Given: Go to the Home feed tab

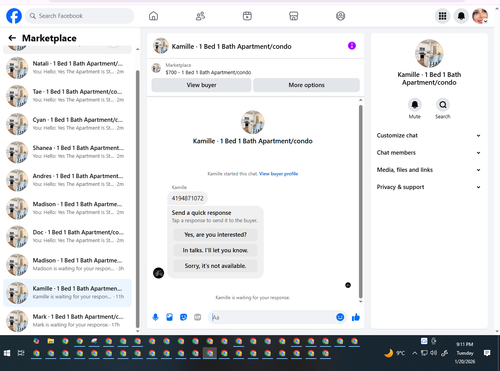Looking at the screenshot, I should (153, 16).
